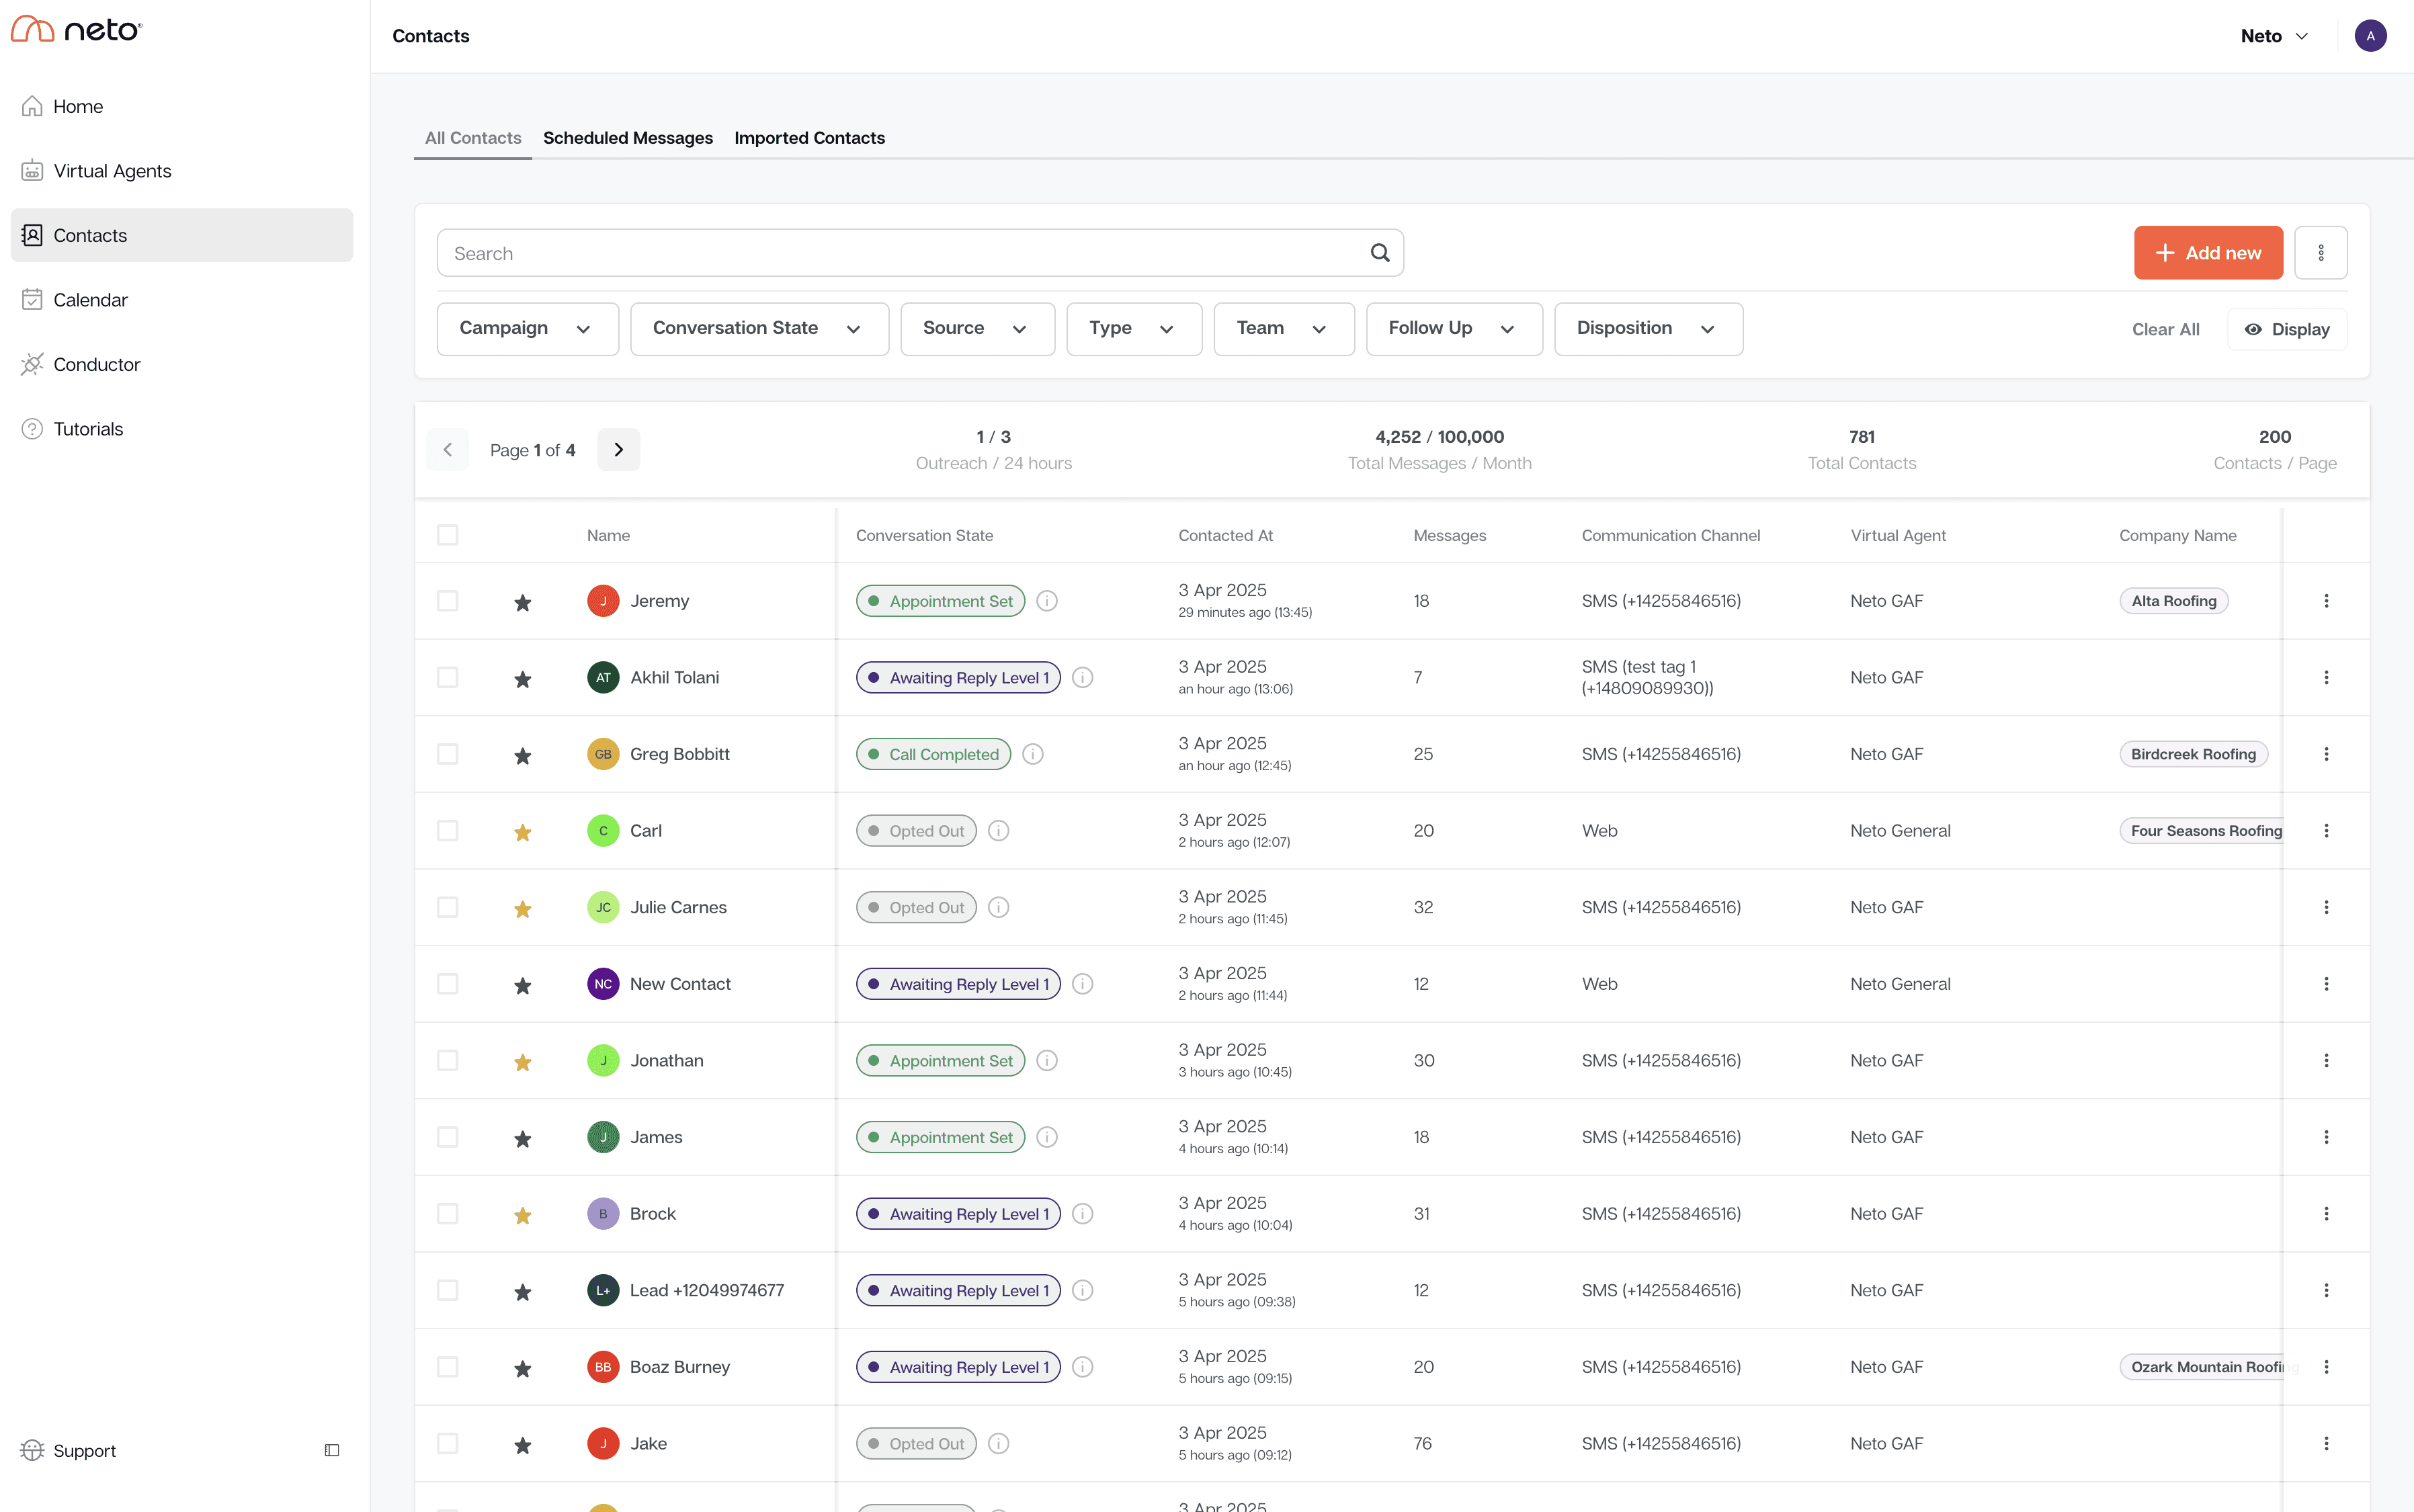Select the checkbox beside Greg Bobbitt
Image resolution: width=2414 pixels, height=1512 pixels.
447,754
